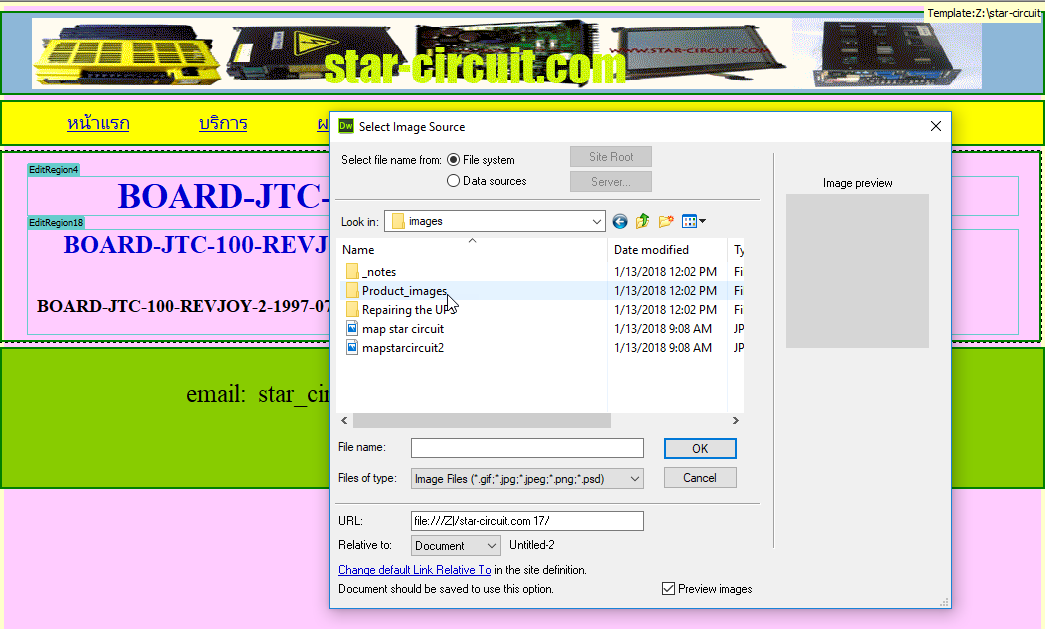Click the disabled Site Root button
The width and height of the screenshot is (1045, 629).
click(x=610, y=157)
